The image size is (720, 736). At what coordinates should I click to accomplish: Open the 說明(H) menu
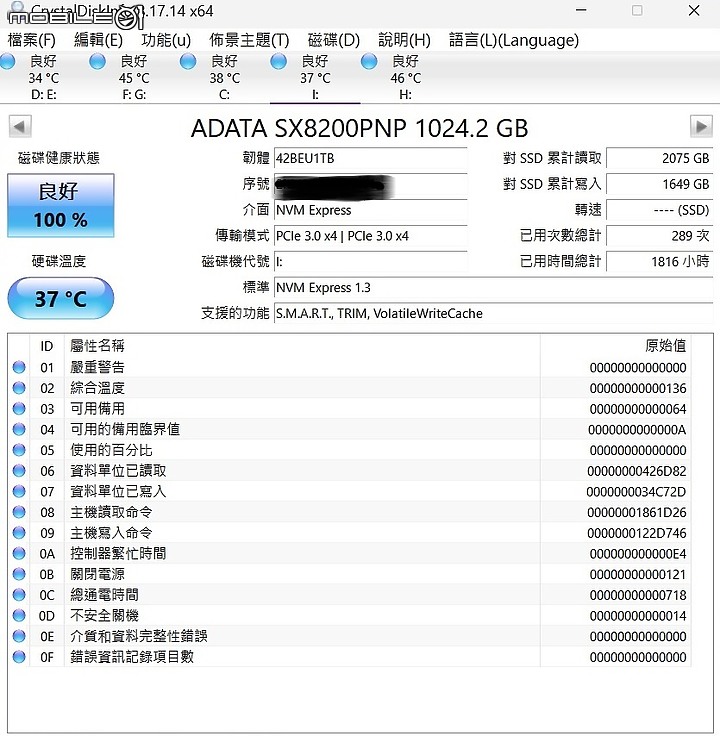click(404, 40)
